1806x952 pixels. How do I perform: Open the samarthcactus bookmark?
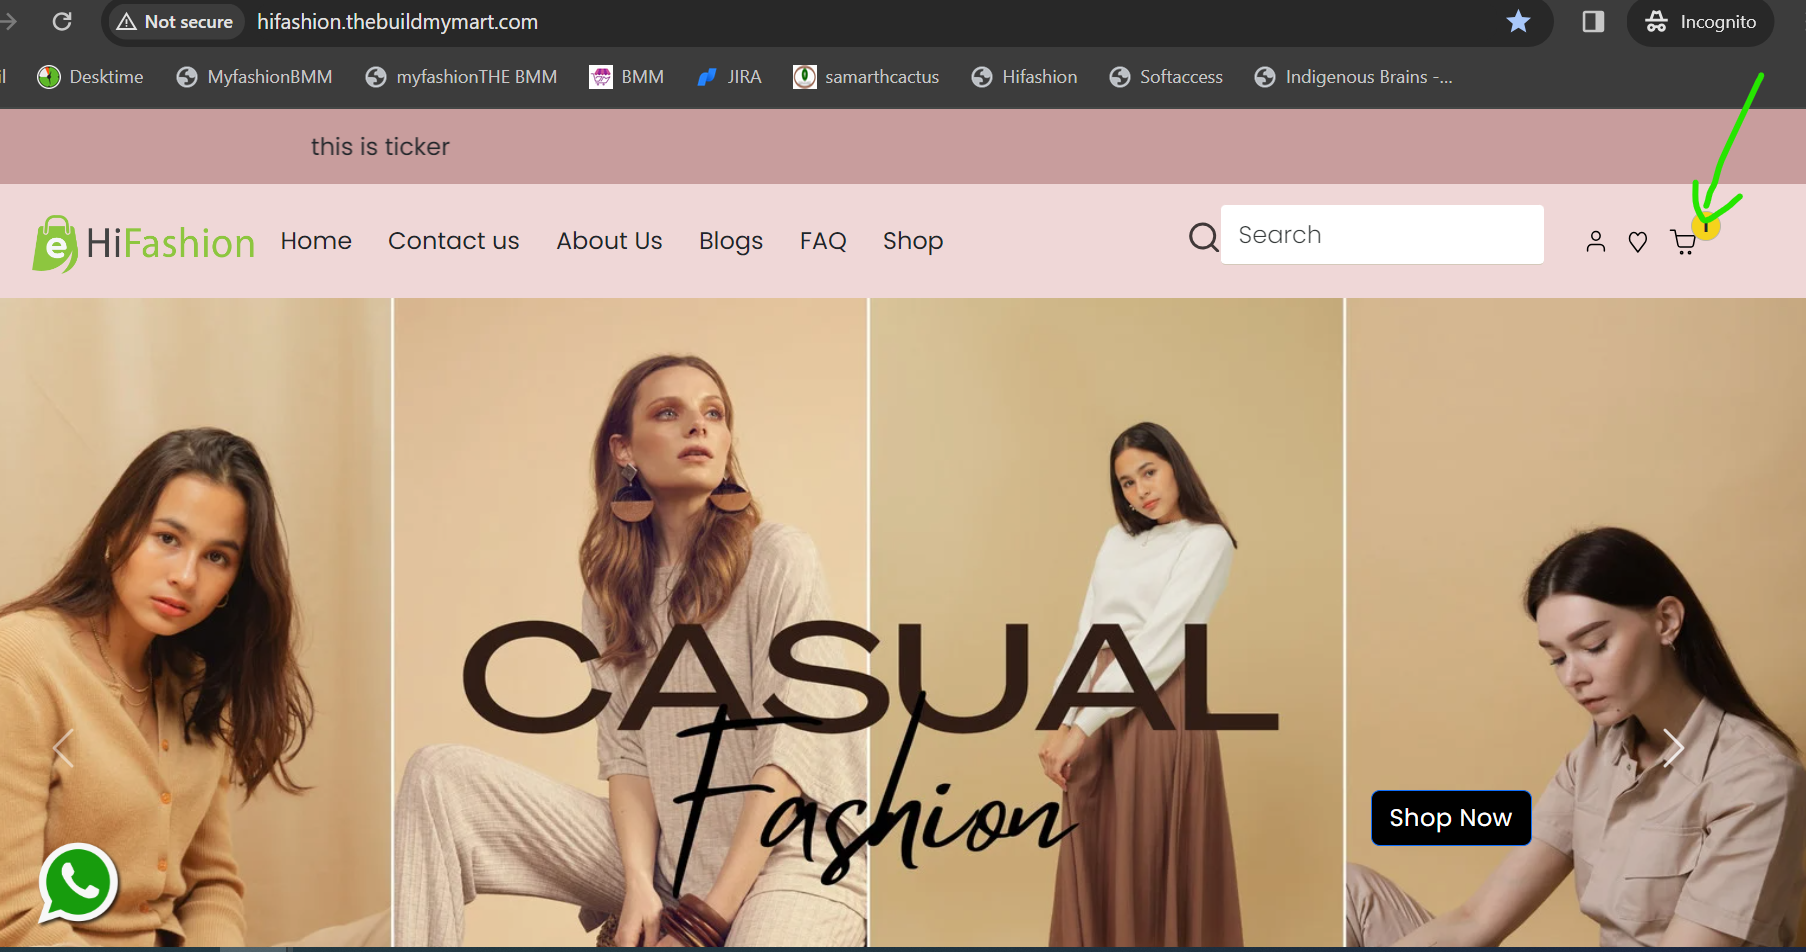tap(866, 77)
